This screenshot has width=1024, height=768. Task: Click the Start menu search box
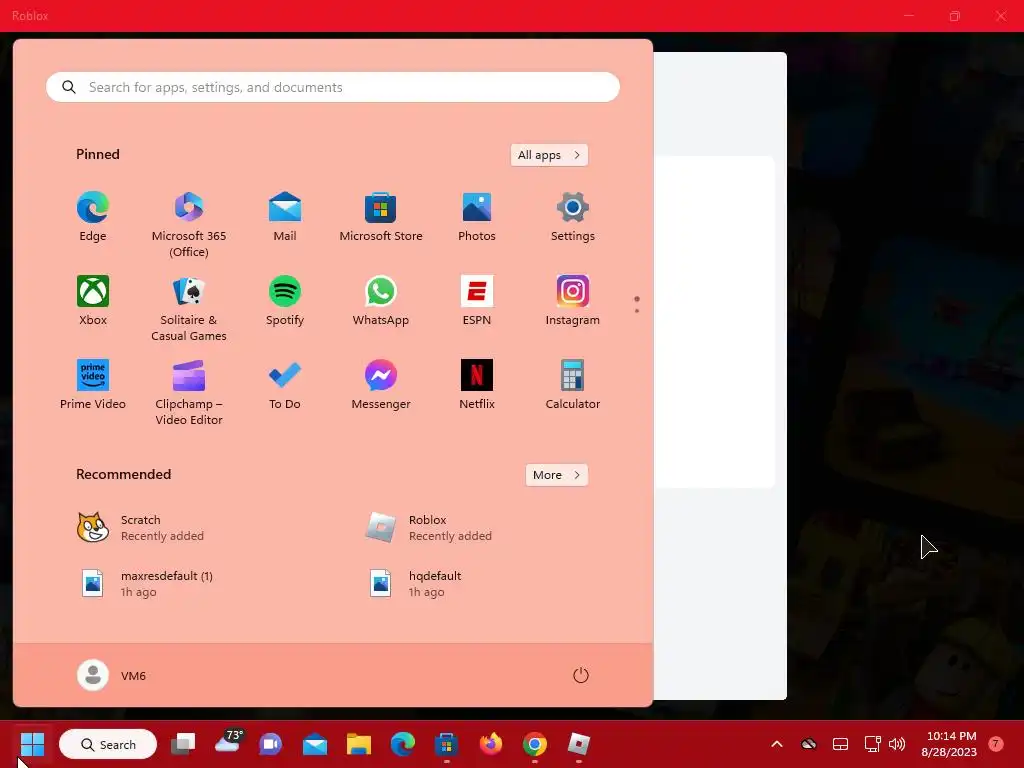tap(333, 87)
